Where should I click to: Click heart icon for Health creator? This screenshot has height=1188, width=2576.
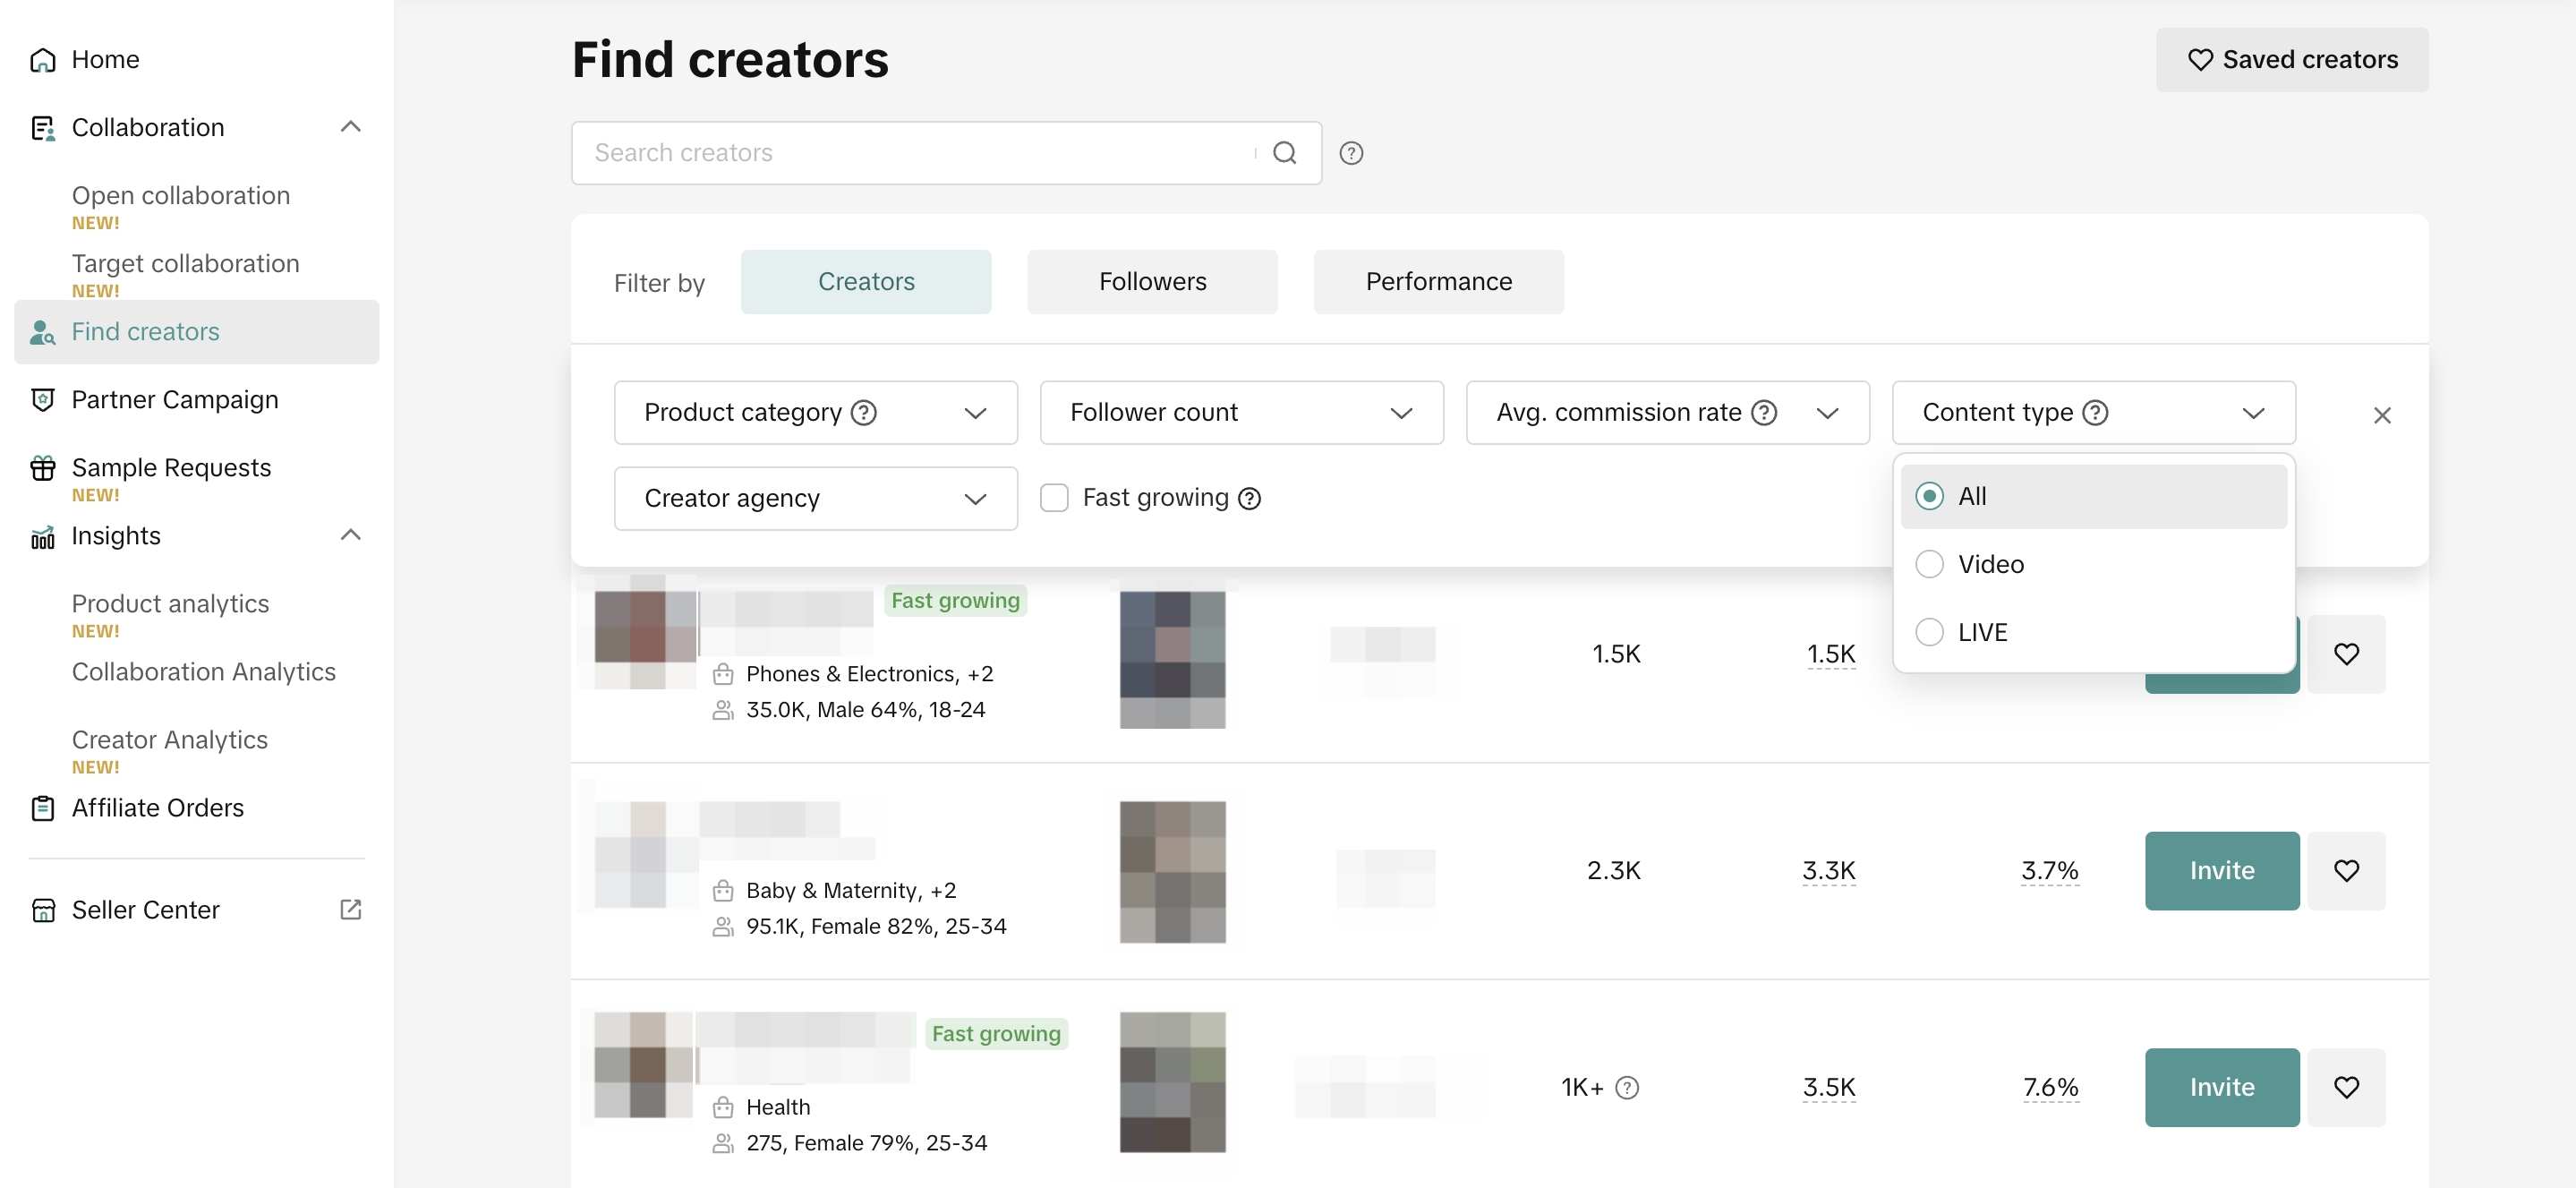click(x=2345, y=1087)
